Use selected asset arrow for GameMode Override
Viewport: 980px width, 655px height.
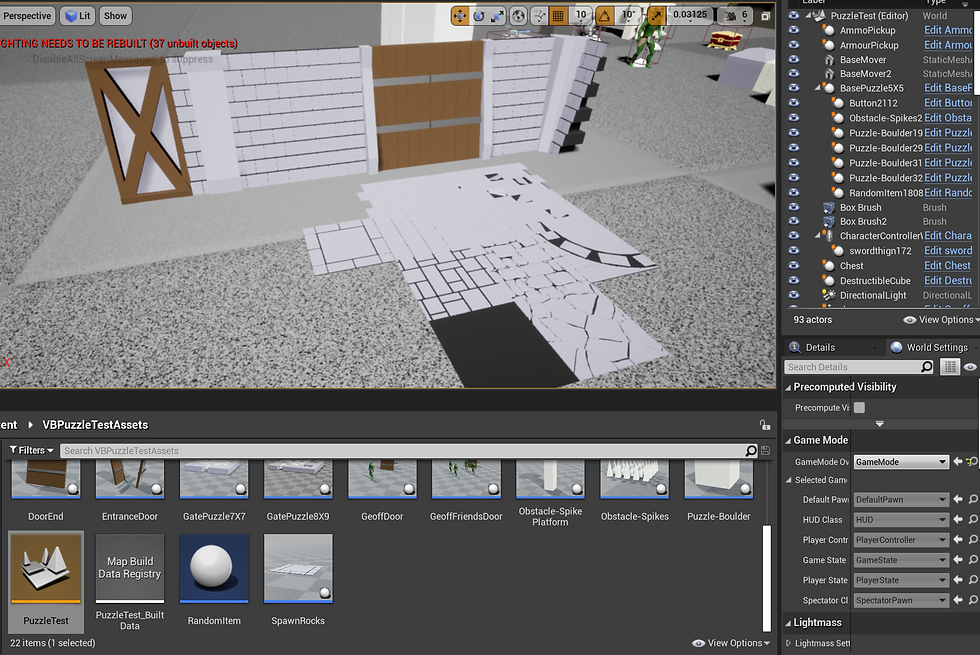click(958, 462)
